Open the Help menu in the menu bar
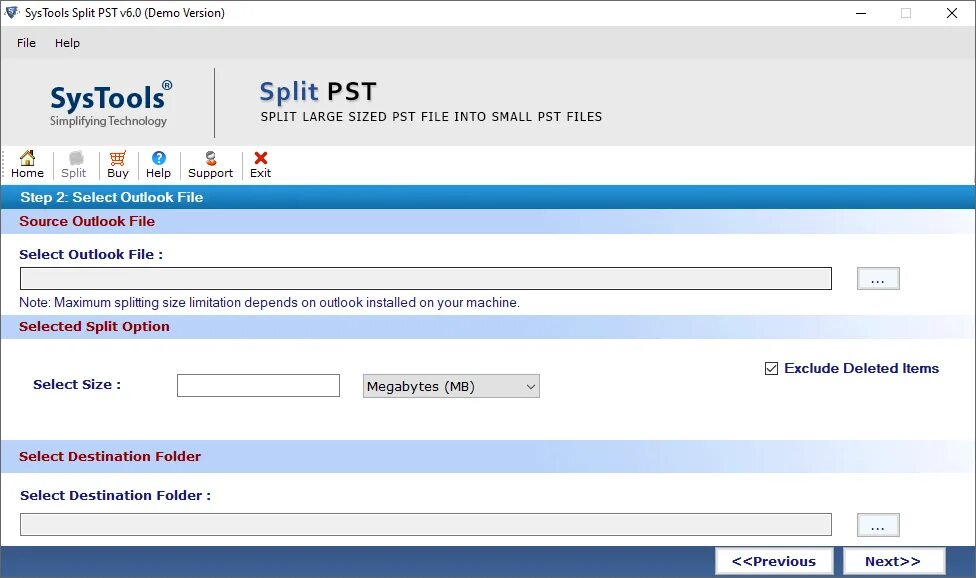Viewport: 976px width, 578px height. [x=67, y=43]
